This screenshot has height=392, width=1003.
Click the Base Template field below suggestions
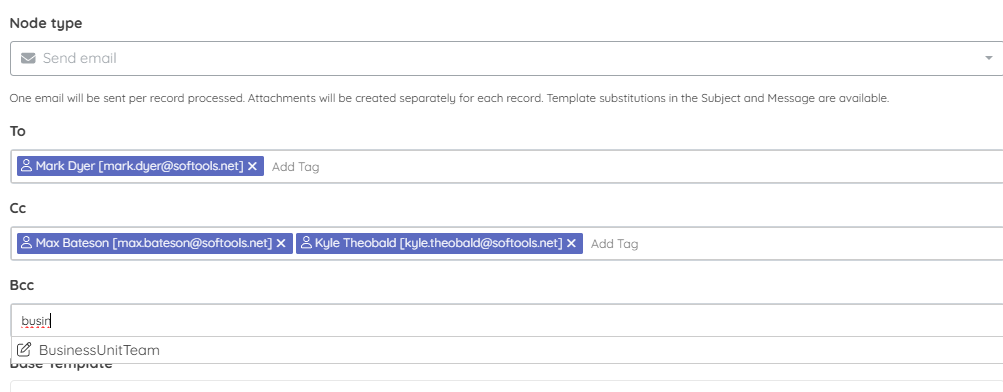coord(507,386)
